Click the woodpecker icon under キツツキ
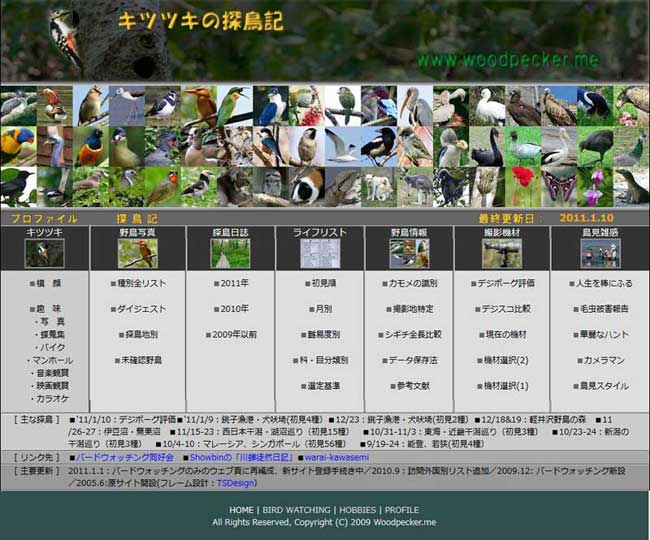Screen dimensions: 650x540 click(x=44, y=253)
